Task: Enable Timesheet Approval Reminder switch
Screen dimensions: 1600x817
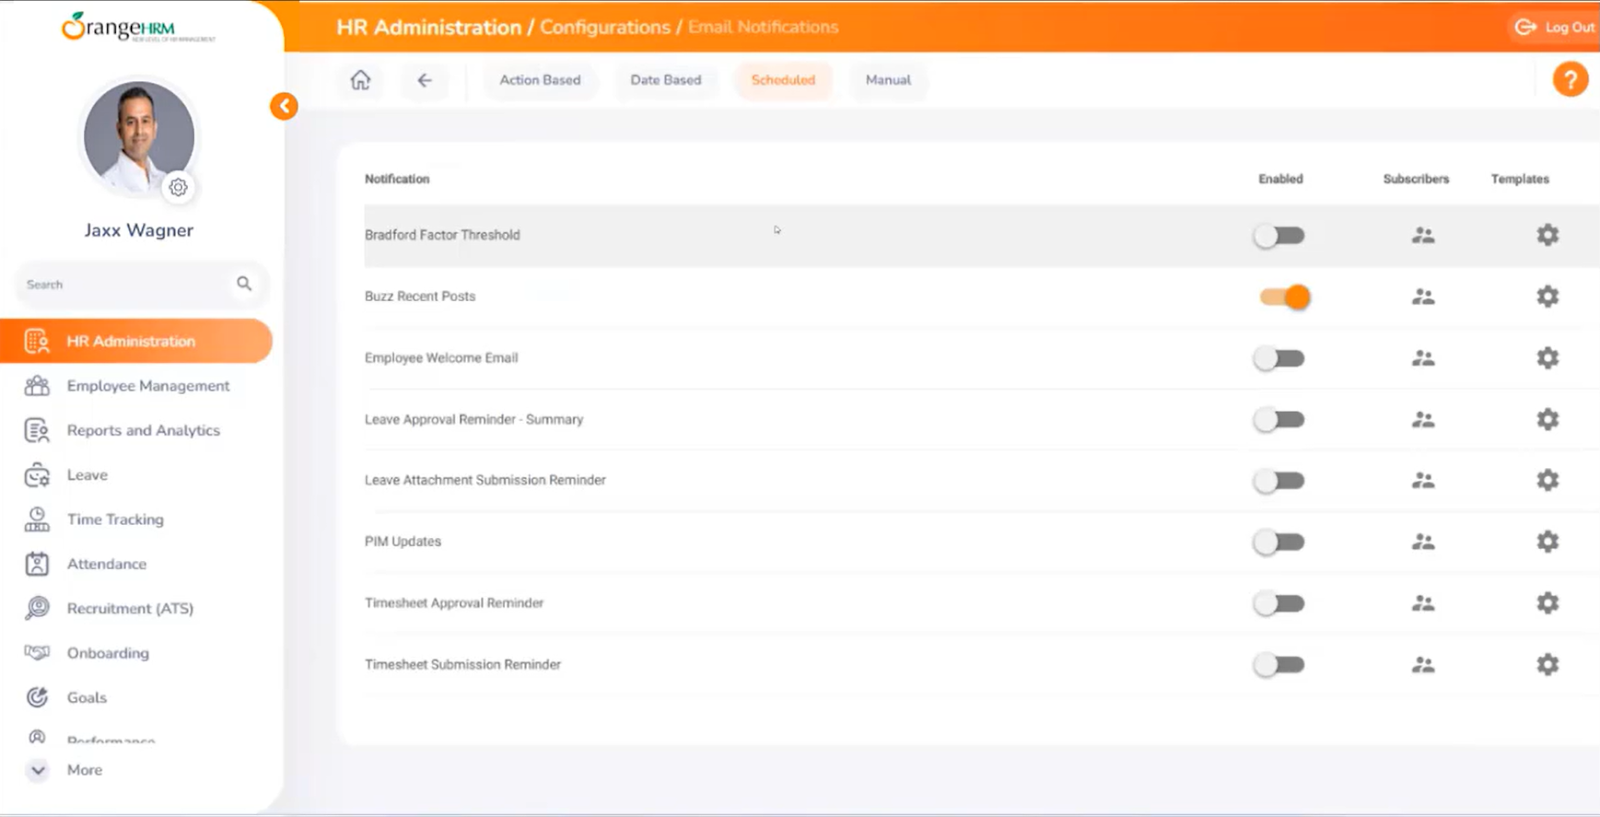Action: 1280,604
